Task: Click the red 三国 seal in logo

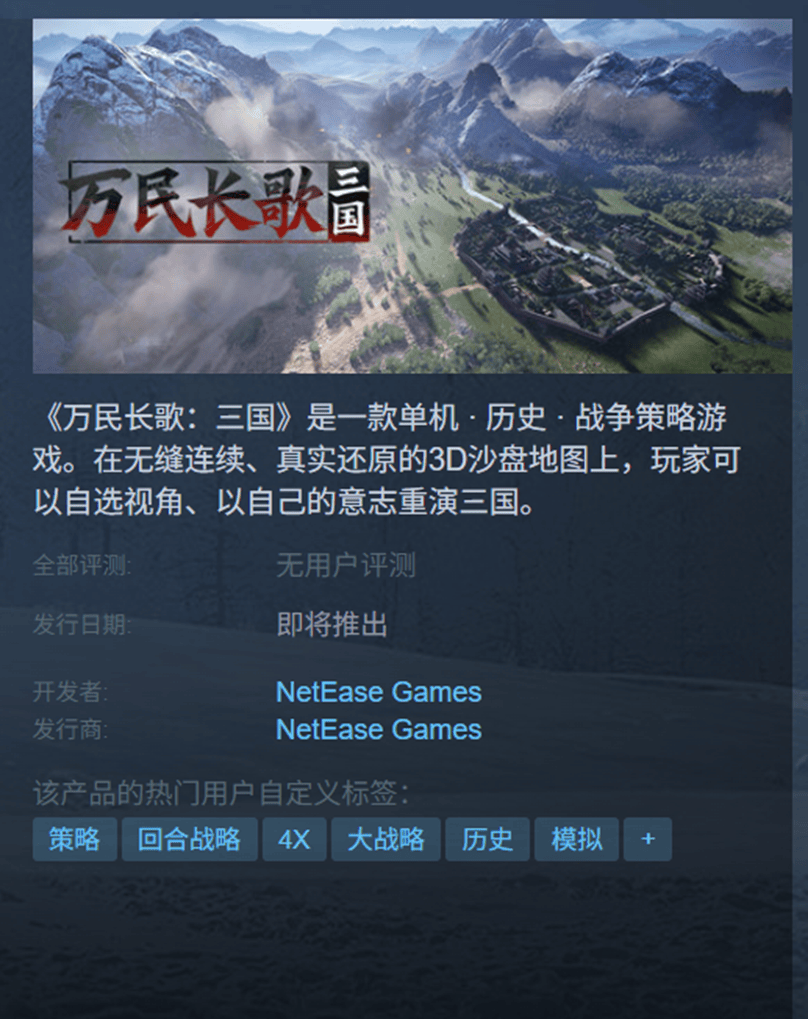Action: 349,202
